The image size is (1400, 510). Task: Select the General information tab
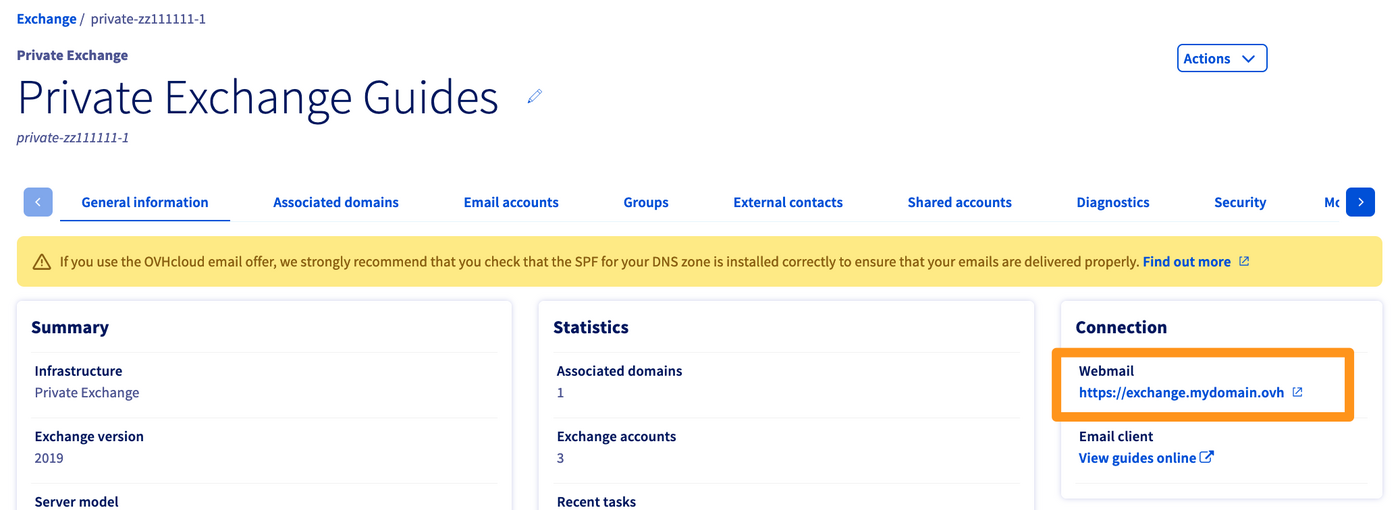(145, 202)
